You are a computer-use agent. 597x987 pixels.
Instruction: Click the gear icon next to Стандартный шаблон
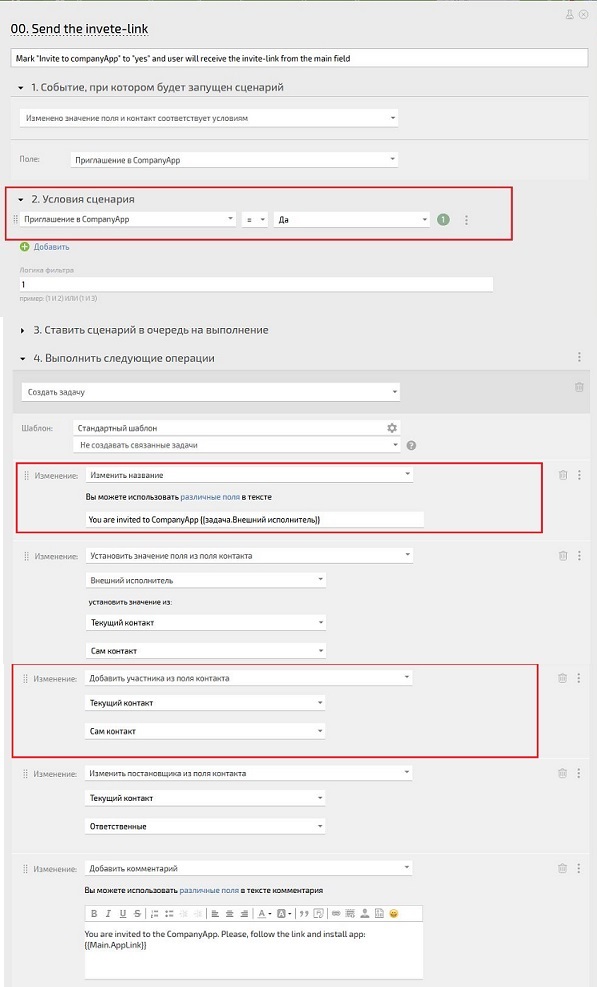click(392, 428)
